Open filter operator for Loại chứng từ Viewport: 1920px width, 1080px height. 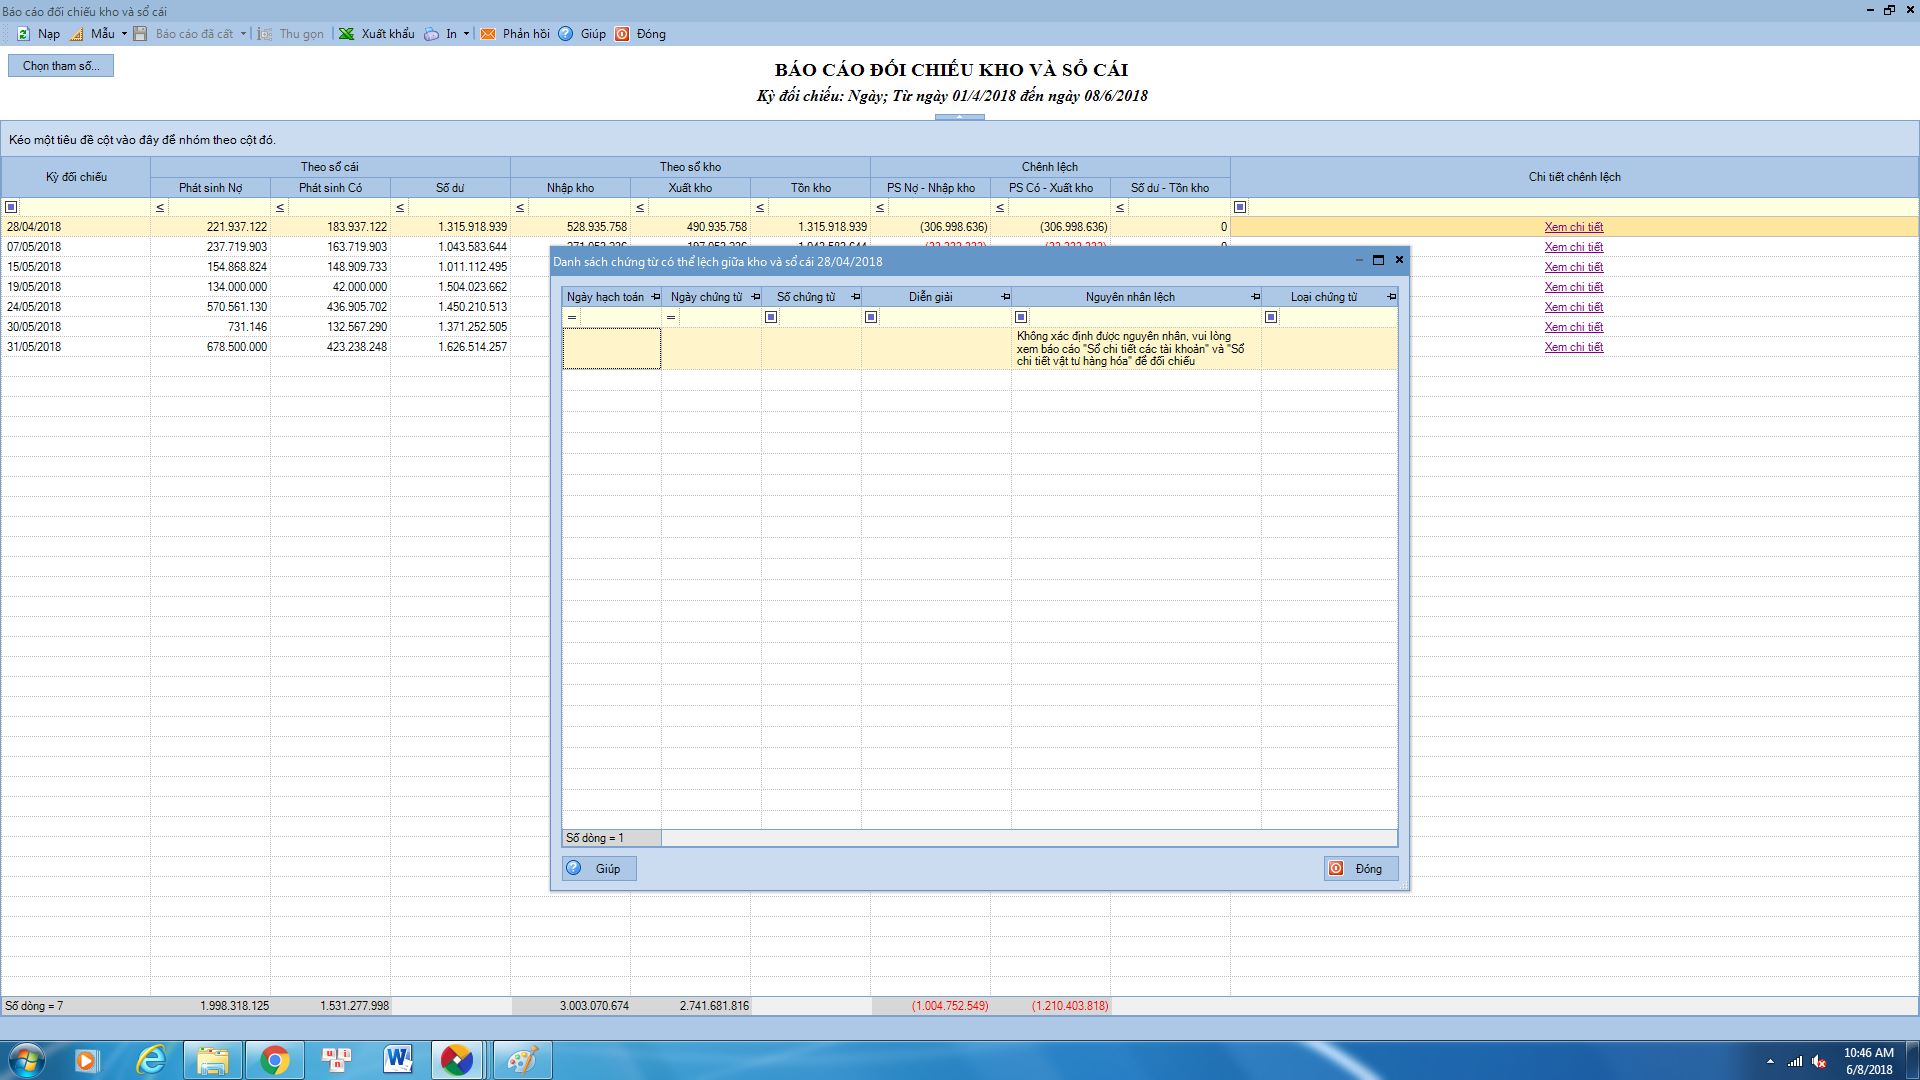tap(1271, 317)
